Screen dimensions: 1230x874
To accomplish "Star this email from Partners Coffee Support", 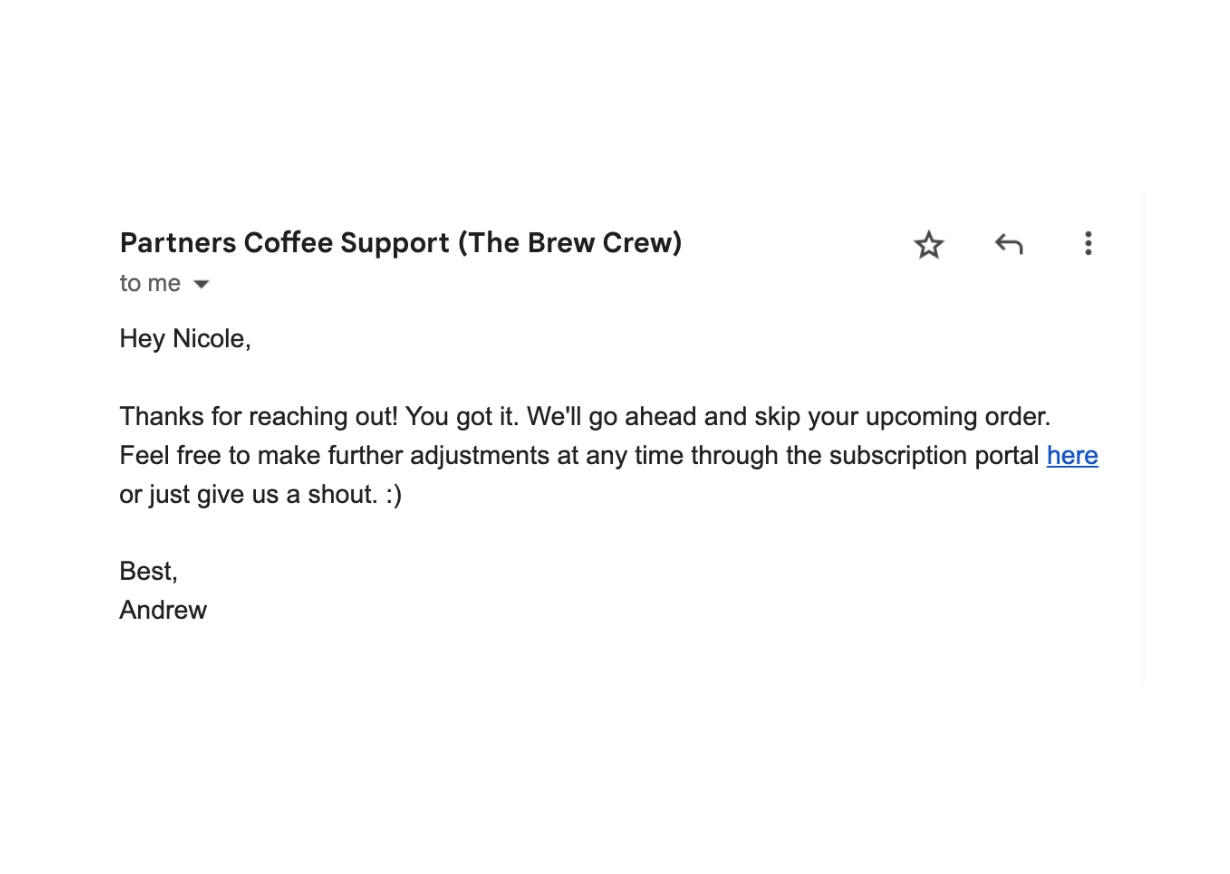I will point(929,244).
